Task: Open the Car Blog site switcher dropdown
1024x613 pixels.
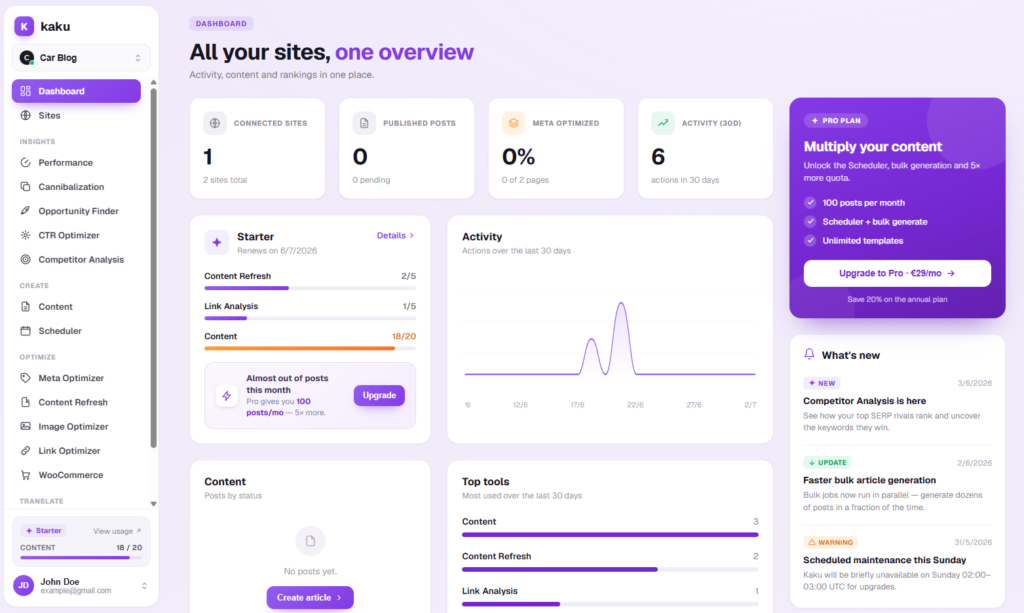Action: click(81, 57)
